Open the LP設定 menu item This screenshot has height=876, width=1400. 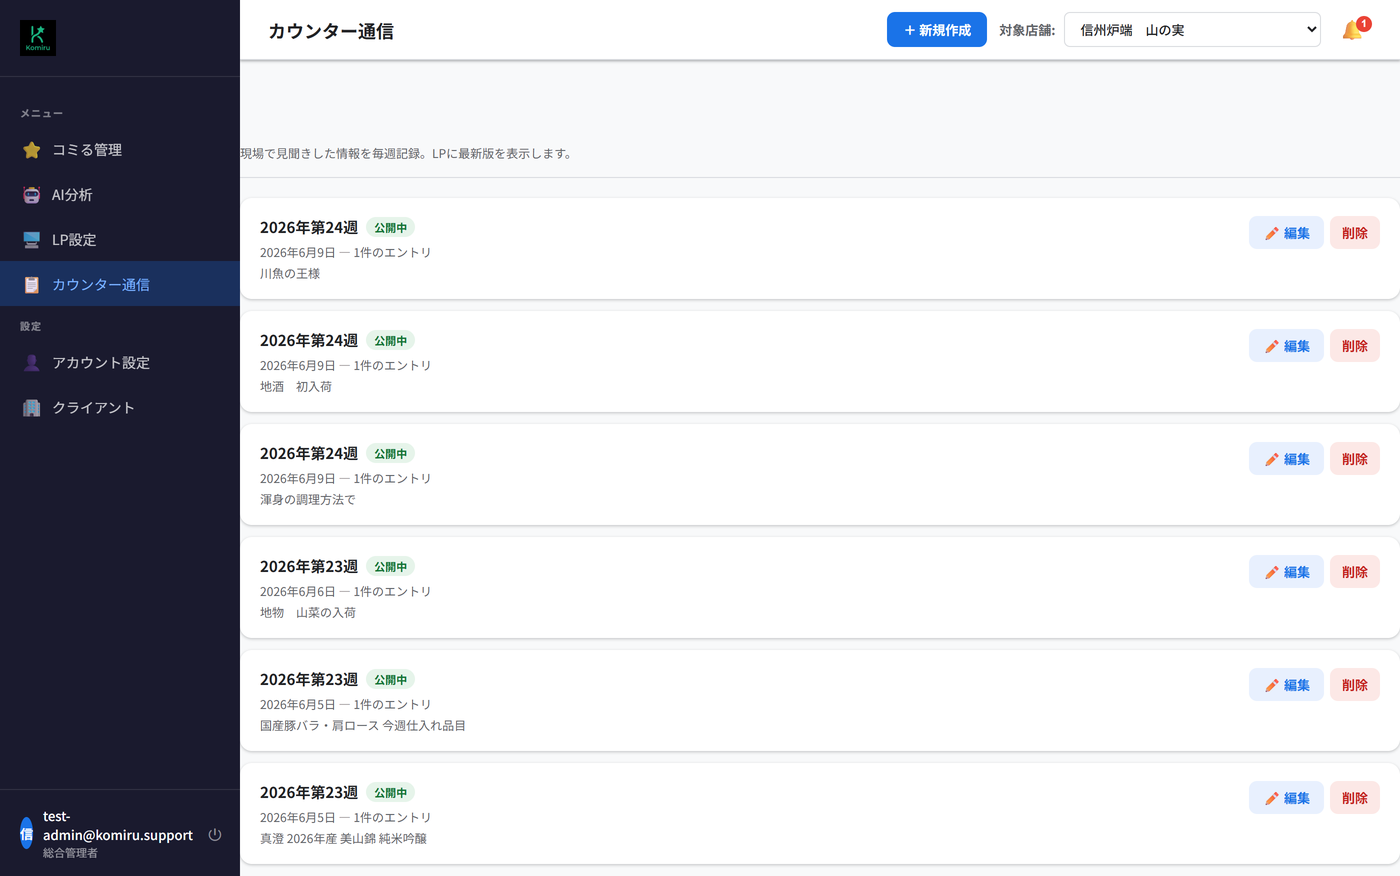point(120,240)
